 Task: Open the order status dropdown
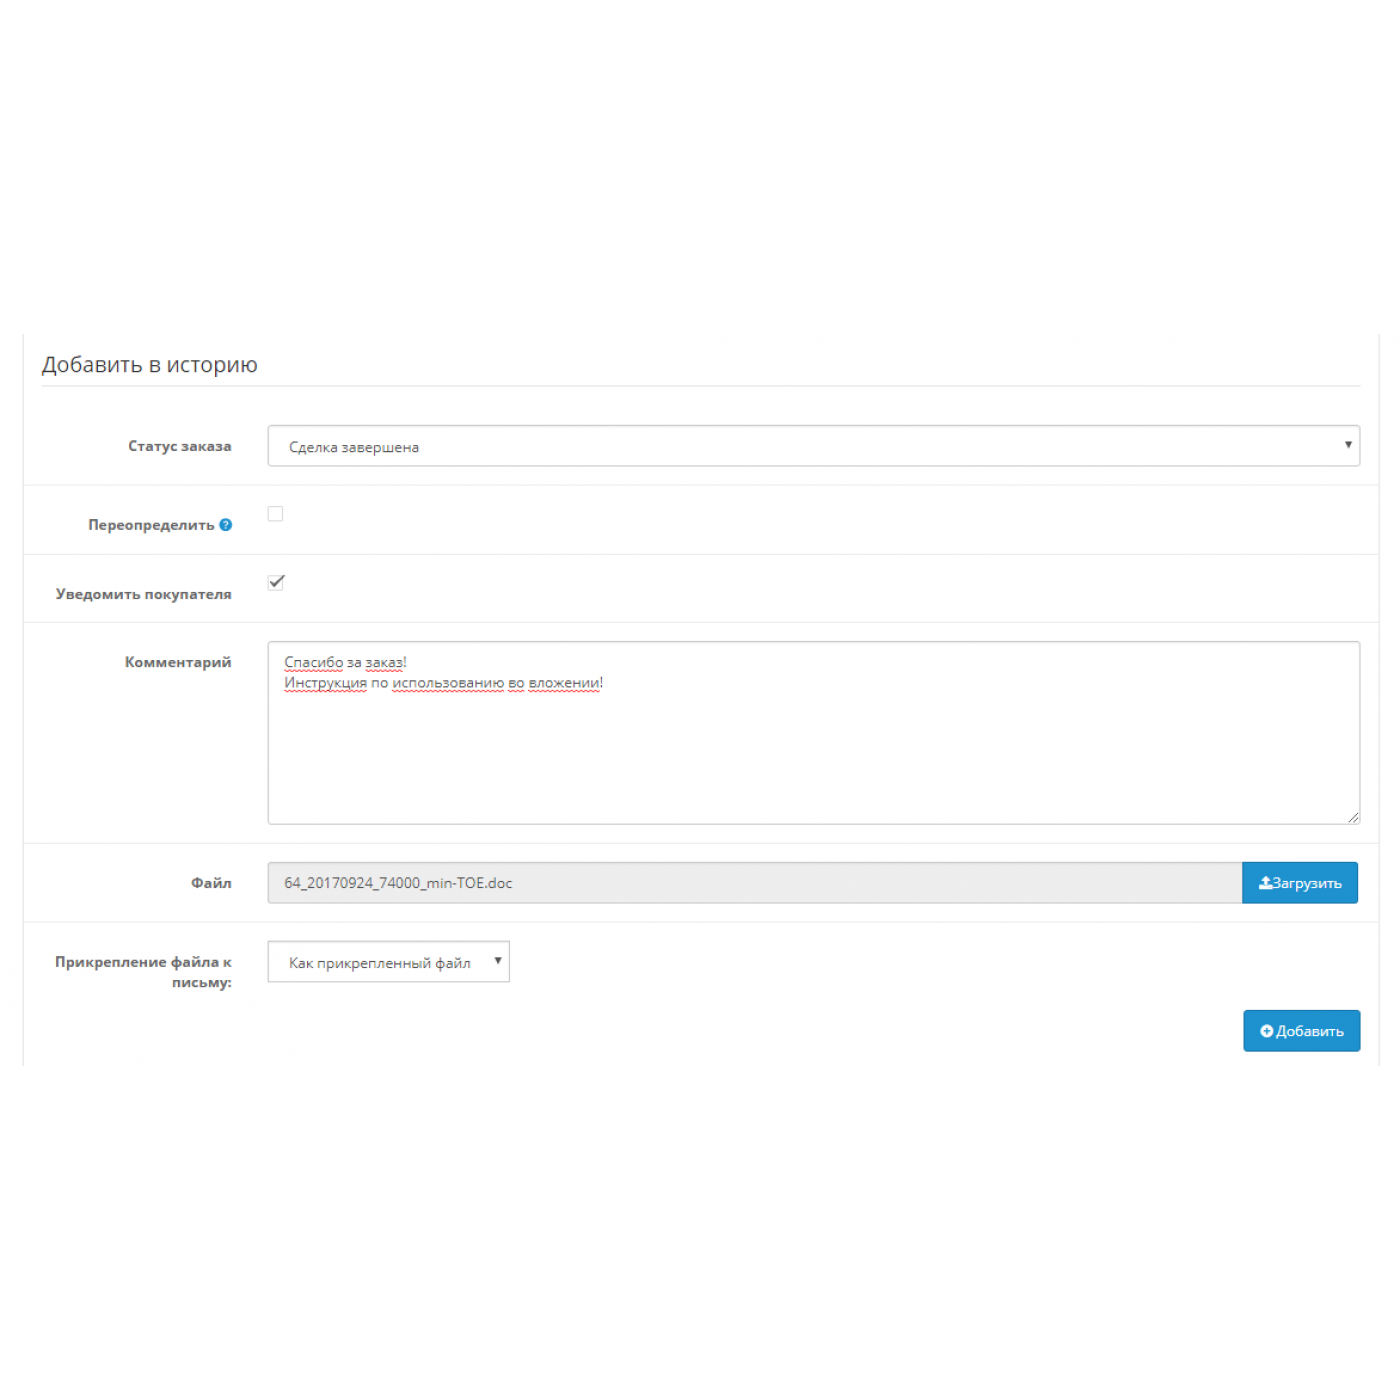812,446
